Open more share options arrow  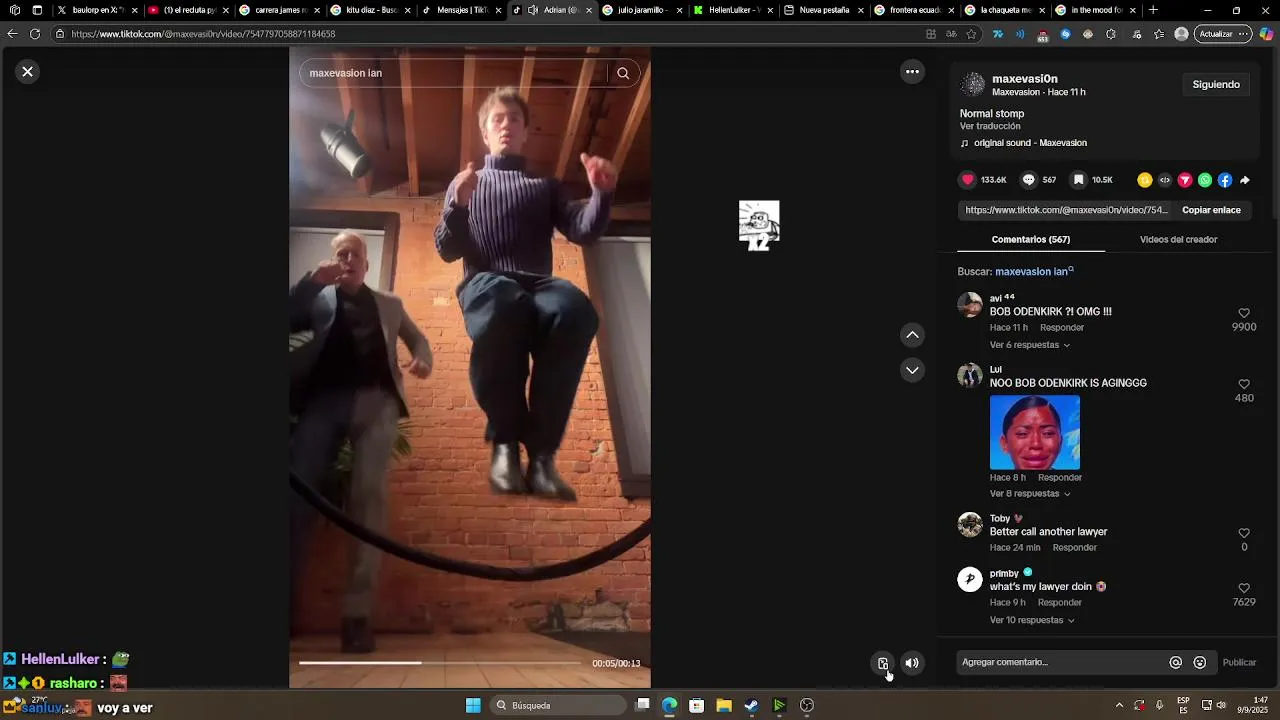1245,180
